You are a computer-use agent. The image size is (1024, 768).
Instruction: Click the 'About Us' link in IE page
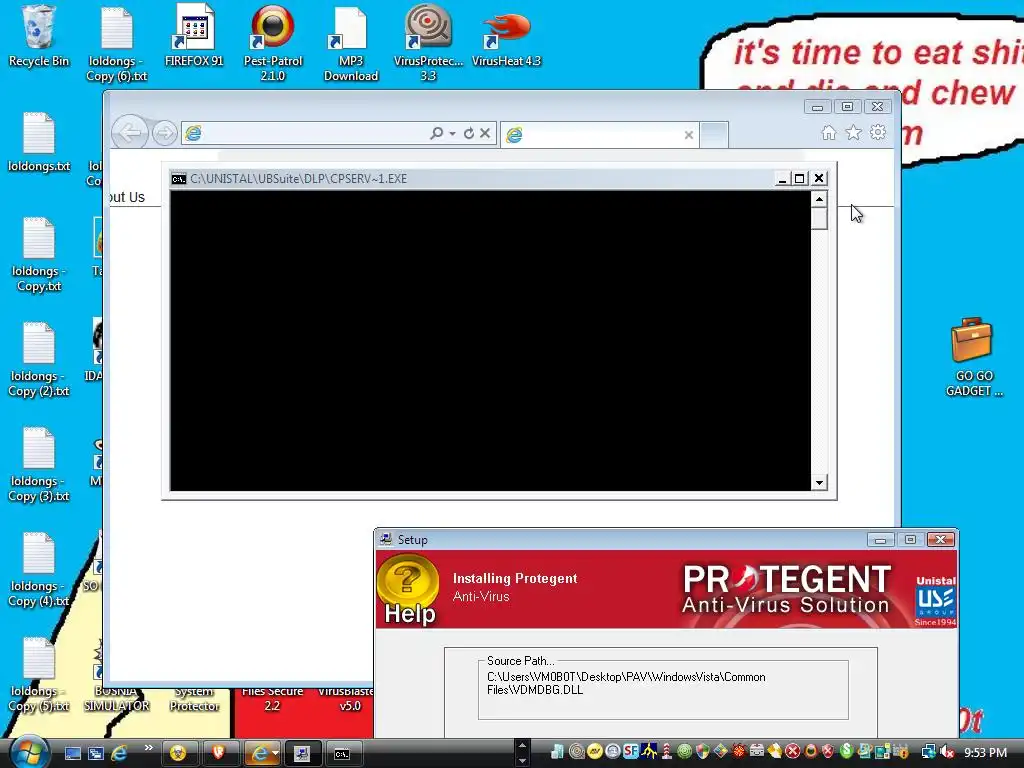(127, 197)
